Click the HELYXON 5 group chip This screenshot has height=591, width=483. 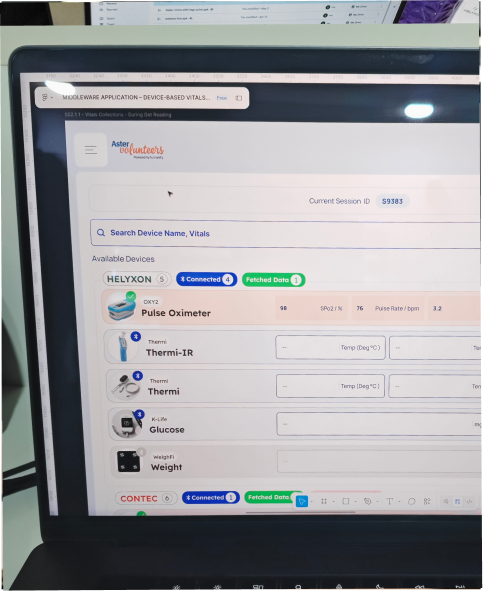[137, 279]
